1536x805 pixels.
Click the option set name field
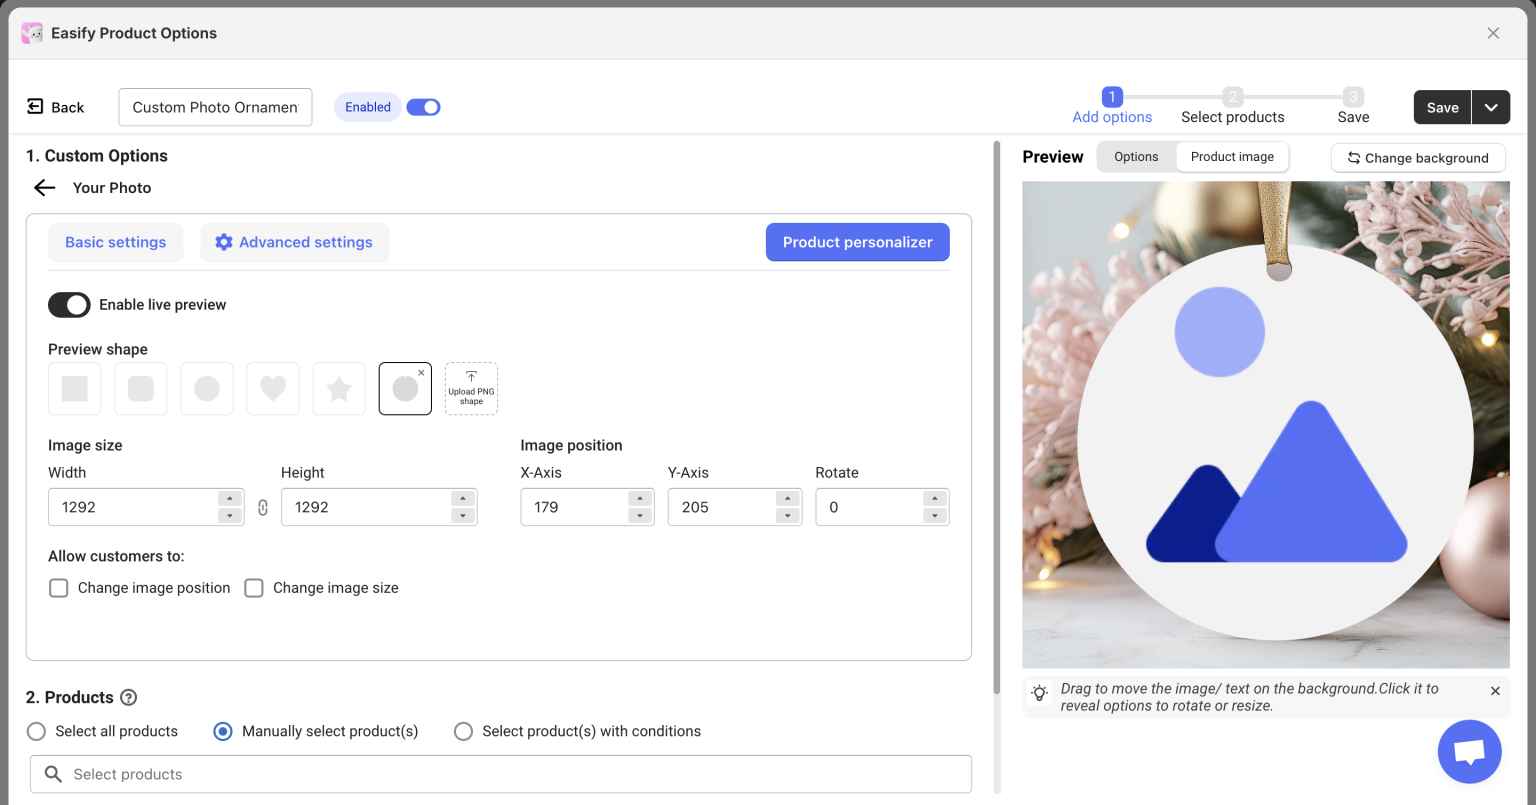pos(215,107)
